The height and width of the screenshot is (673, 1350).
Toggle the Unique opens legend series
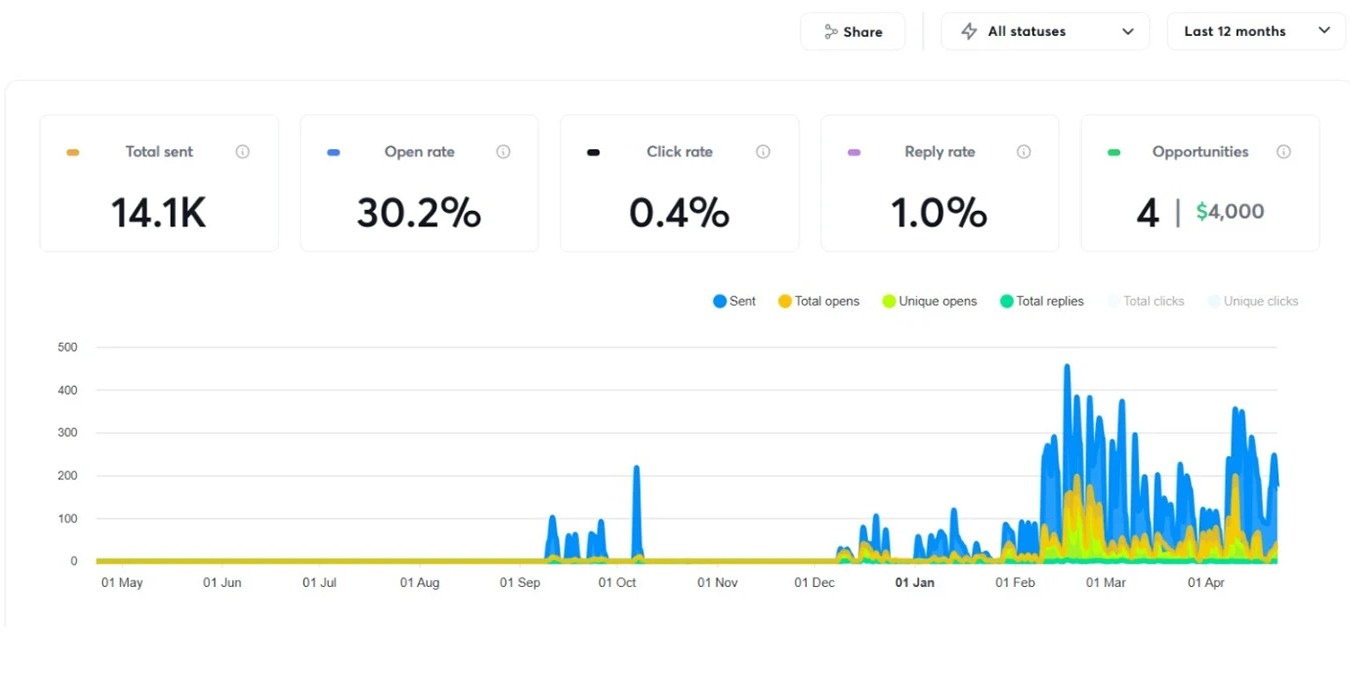[x=929, y=301]
